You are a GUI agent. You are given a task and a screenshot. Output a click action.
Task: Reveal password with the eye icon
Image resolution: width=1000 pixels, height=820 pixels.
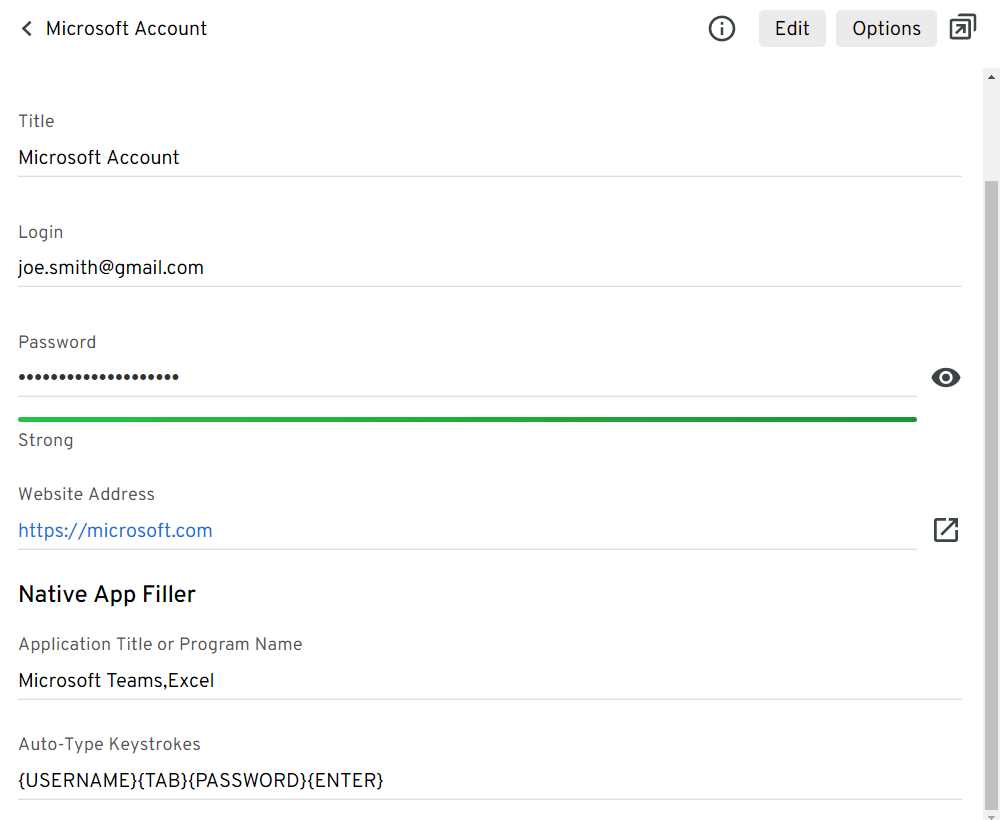[945, 377]
